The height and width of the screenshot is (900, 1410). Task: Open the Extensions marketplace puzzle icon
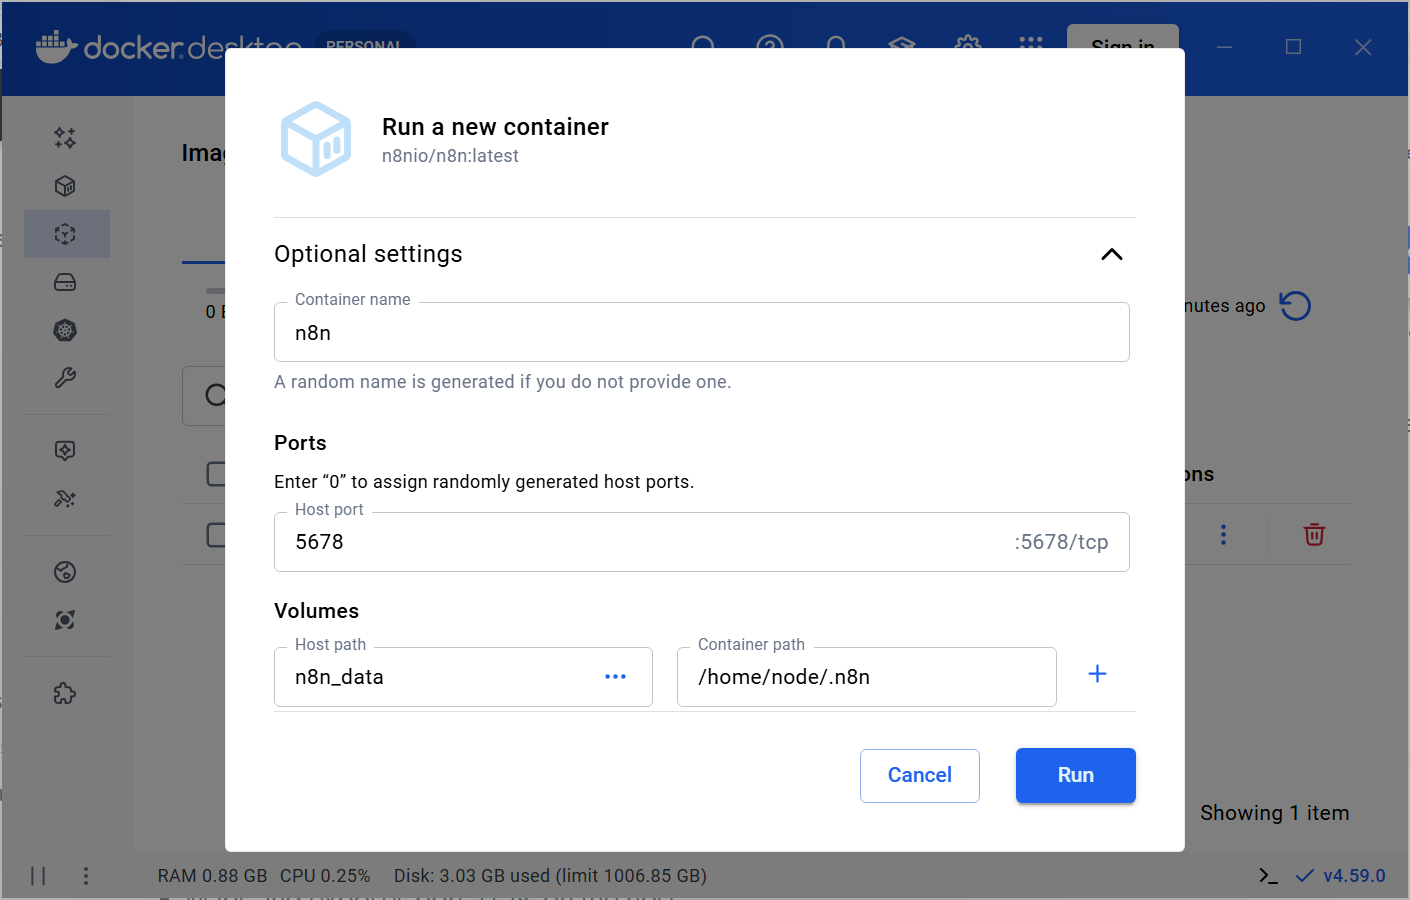point(64,693)
